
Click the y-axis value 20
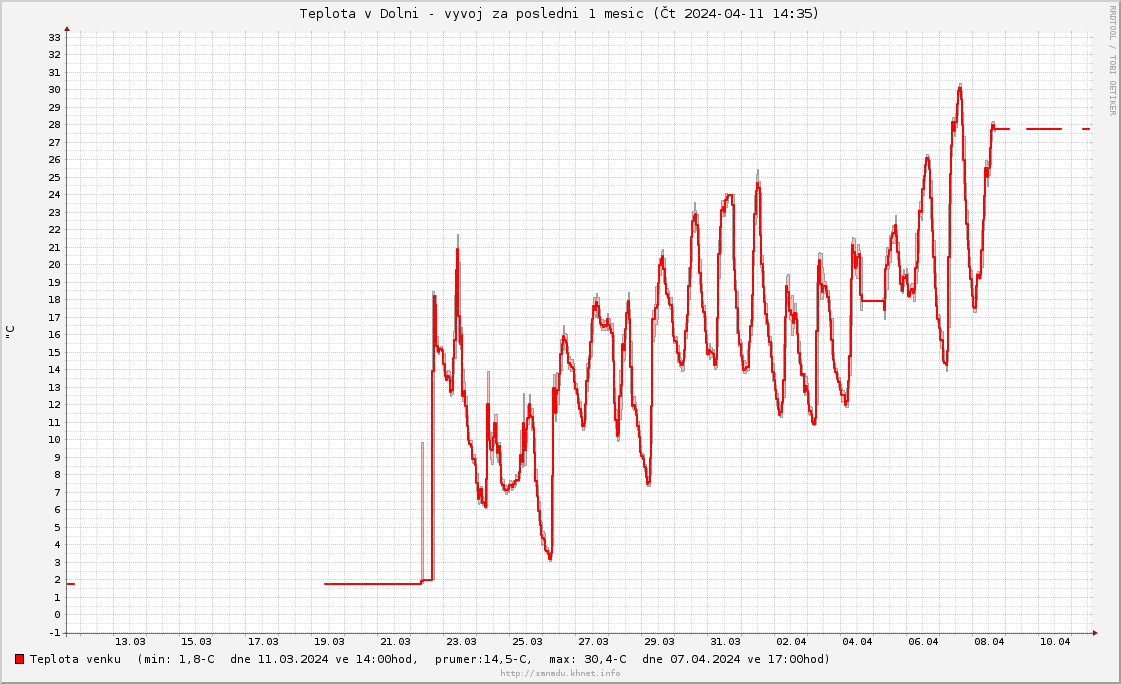tap(54, 264)
